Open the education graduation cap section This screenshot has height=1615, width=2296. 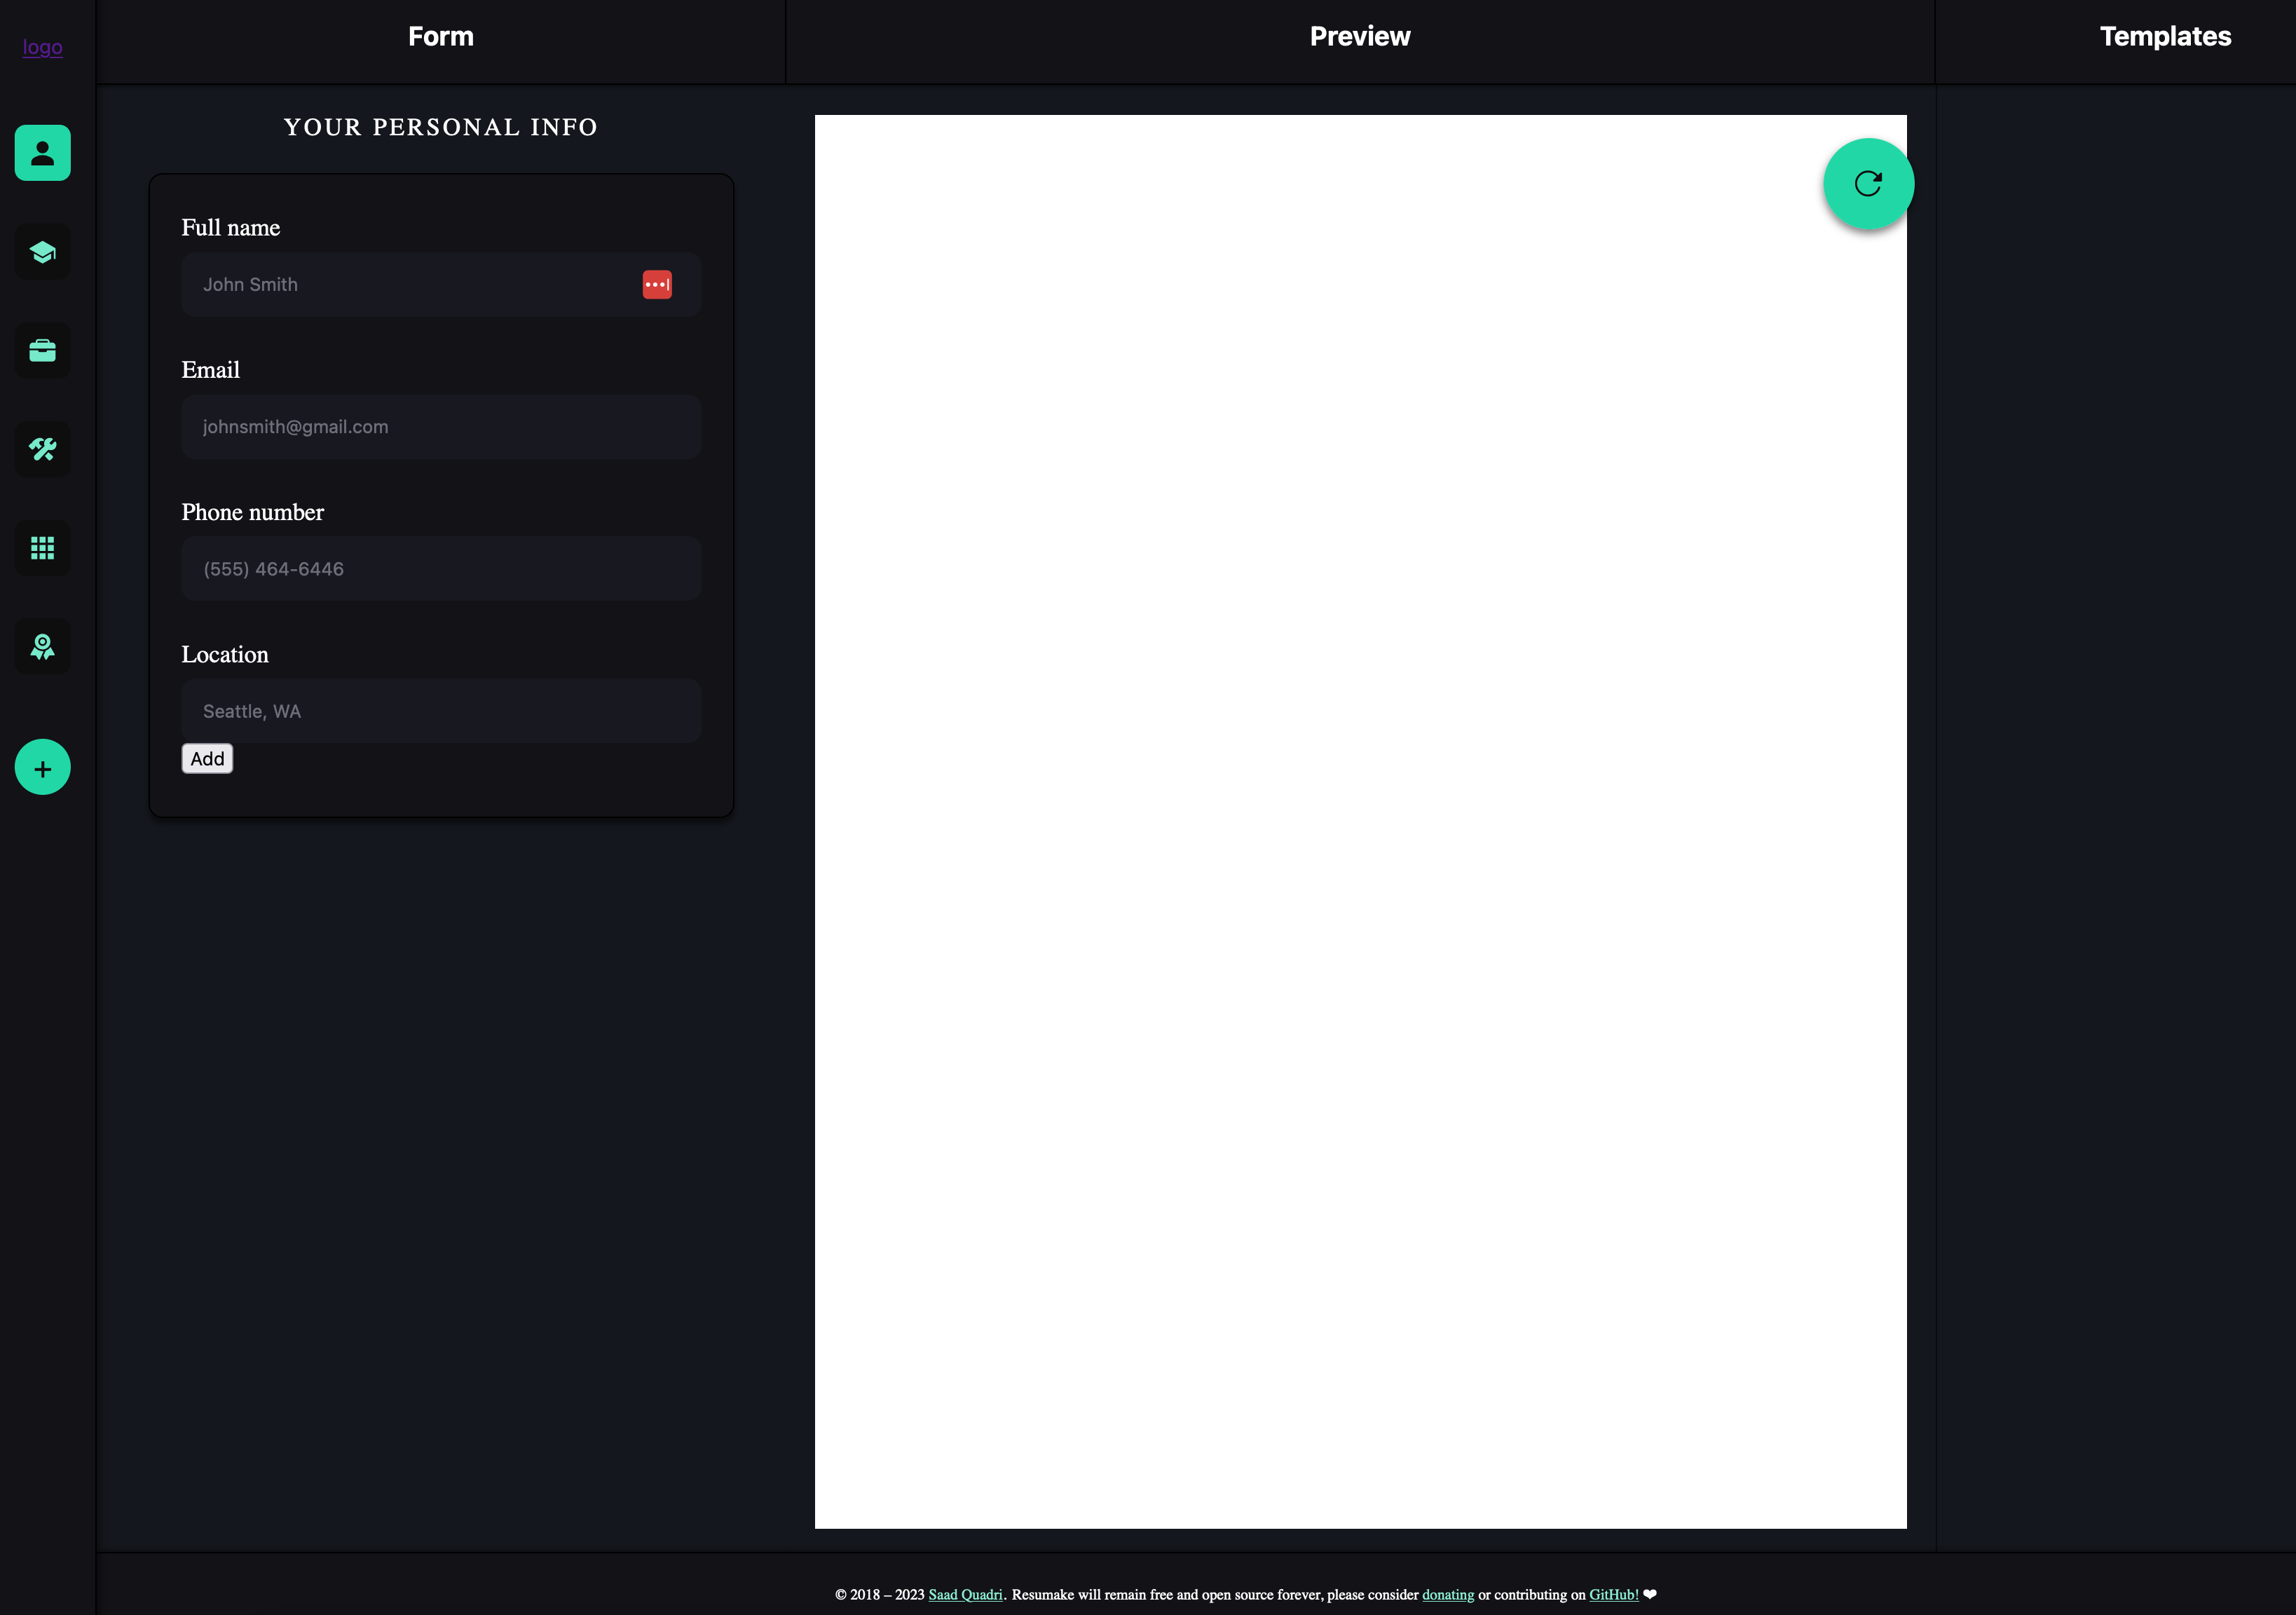(42, 252)
